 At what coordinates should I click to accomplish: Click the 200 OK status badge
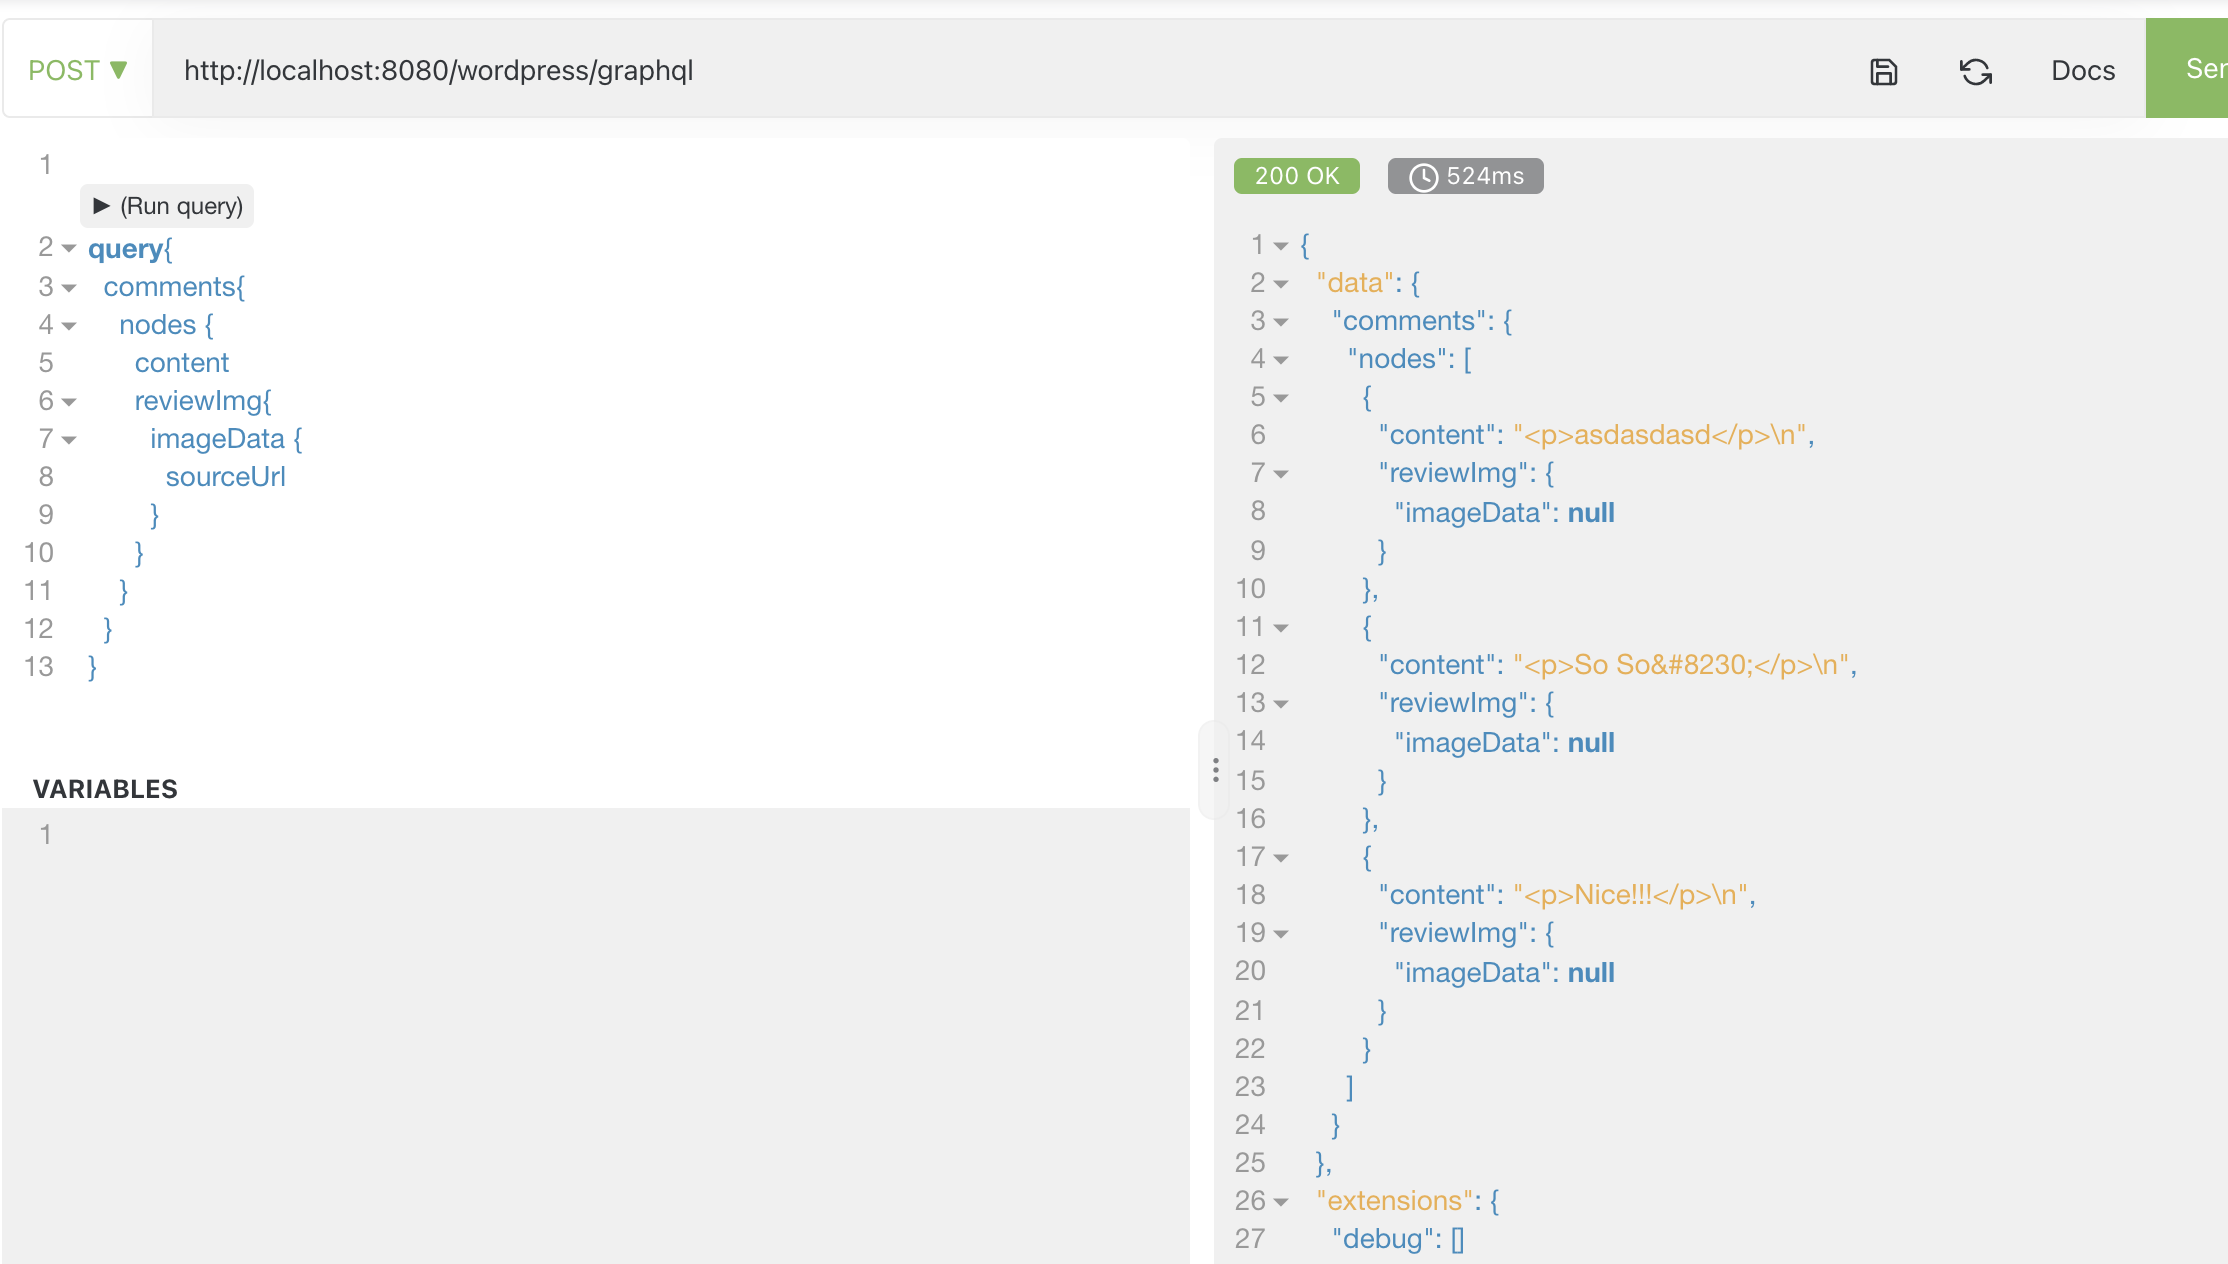pos(1296,176)
